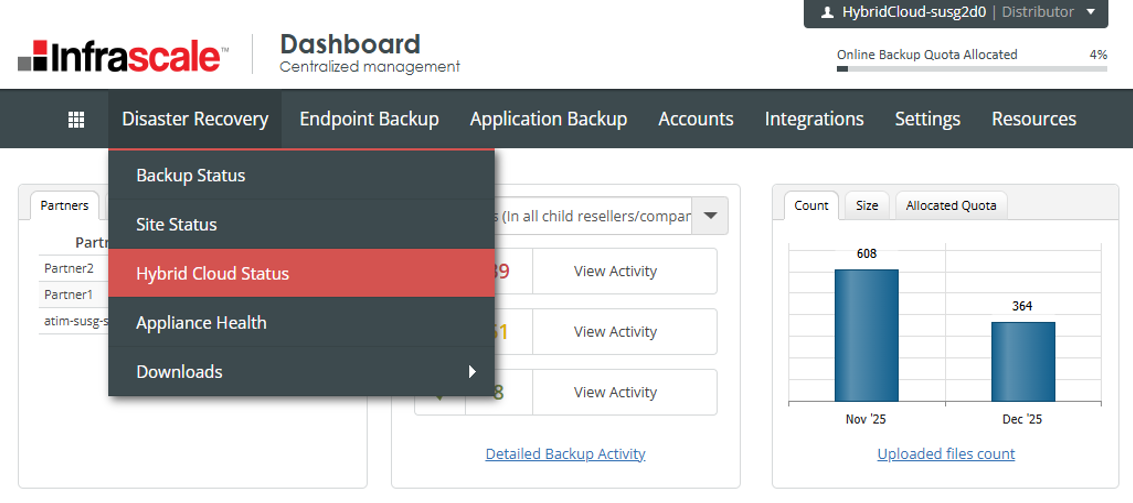
Task: Open the resellers/companies filter dropdown
Action: pos(710,216)
